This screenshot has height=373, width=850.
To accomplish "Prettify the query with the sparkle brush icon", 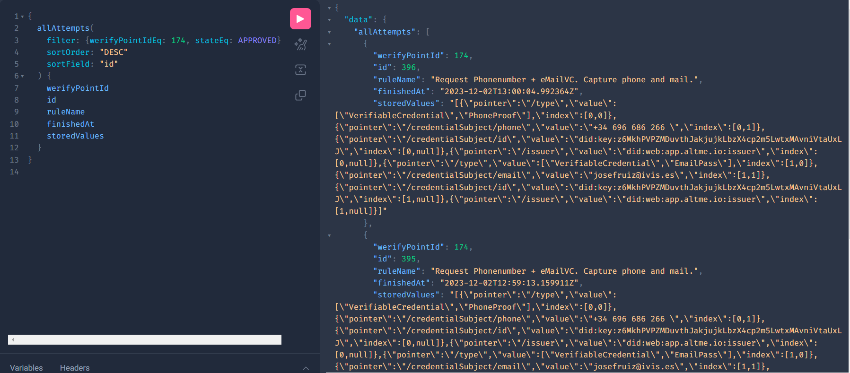I will (x=300, y=44).
